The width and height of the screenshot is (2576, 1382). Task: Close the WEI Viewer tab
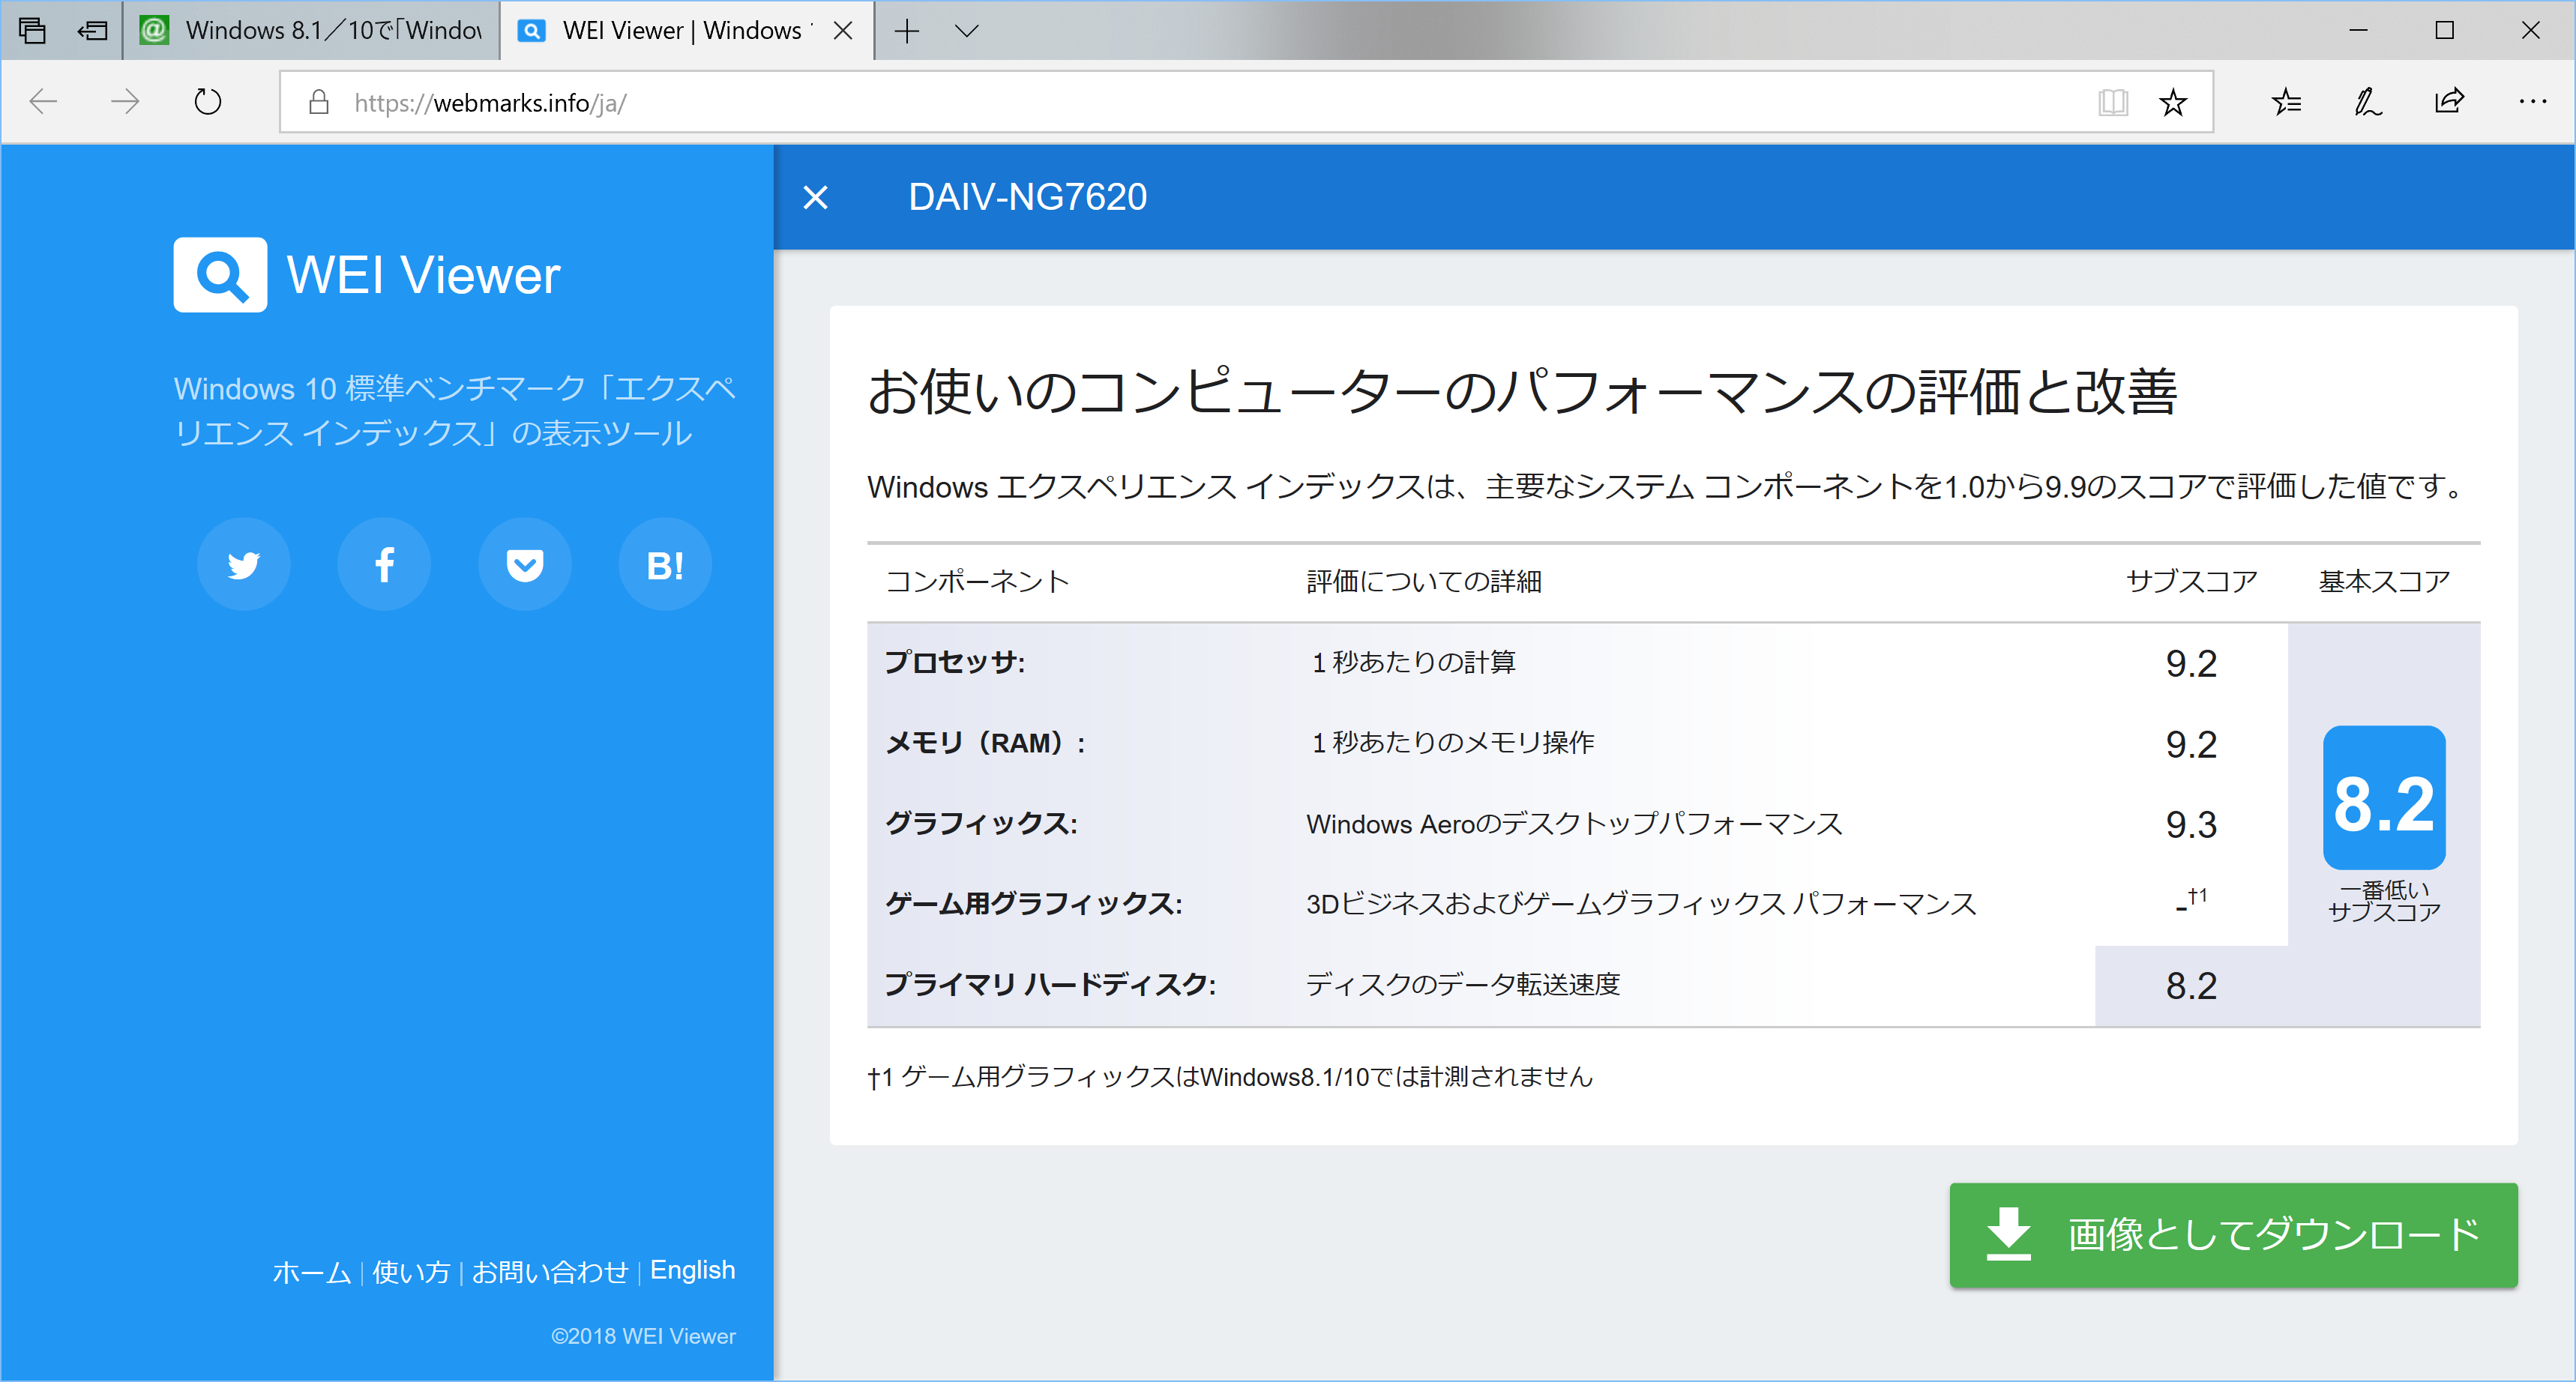click(x=843, y=31)
